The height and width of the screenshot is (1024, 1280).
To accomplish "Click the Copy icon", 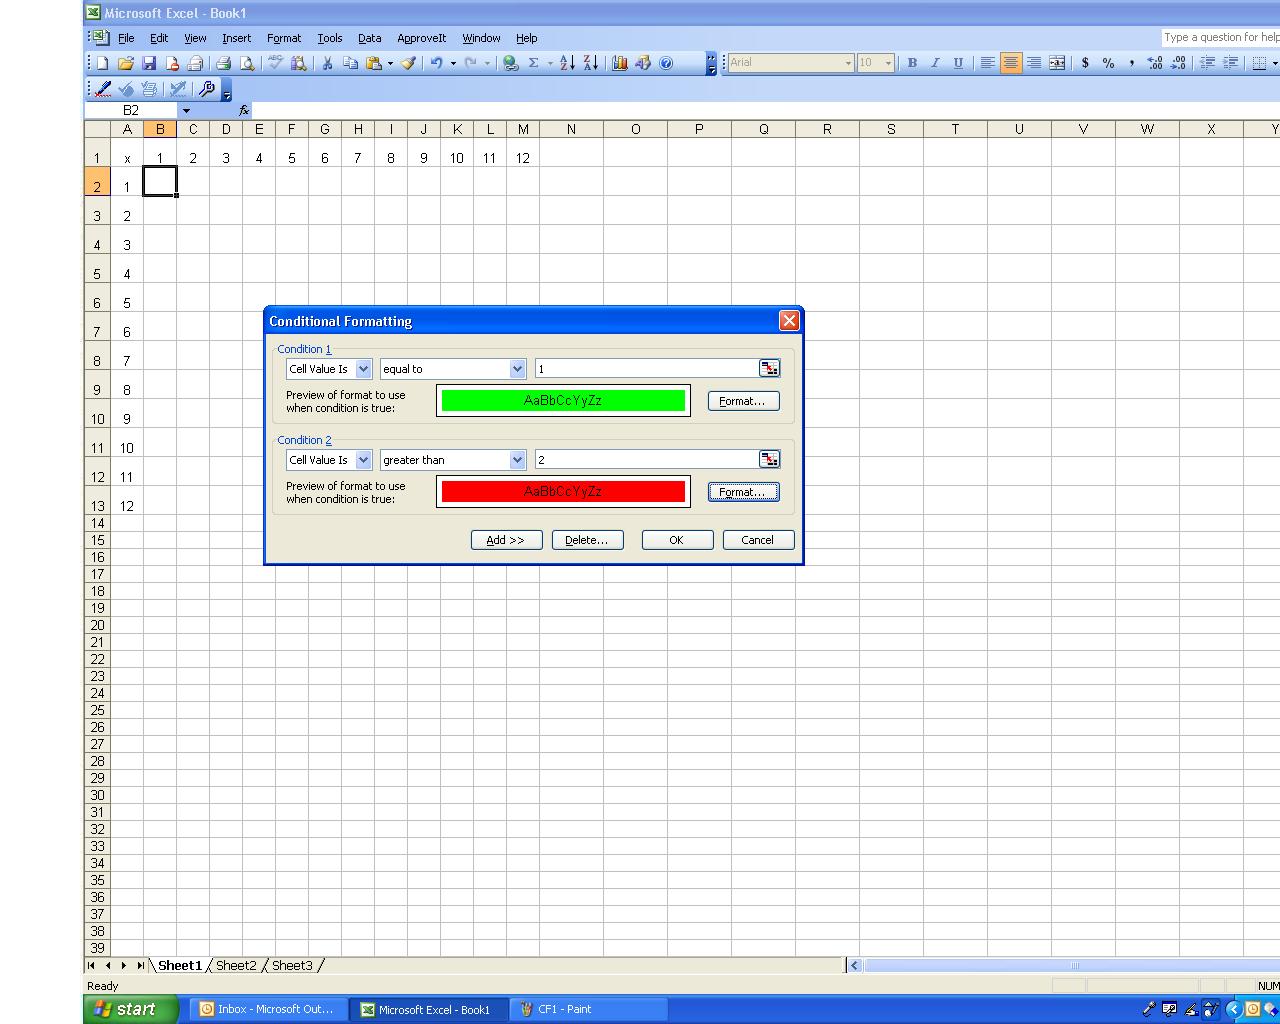I will pyautogui.click(x=350, y=63).
